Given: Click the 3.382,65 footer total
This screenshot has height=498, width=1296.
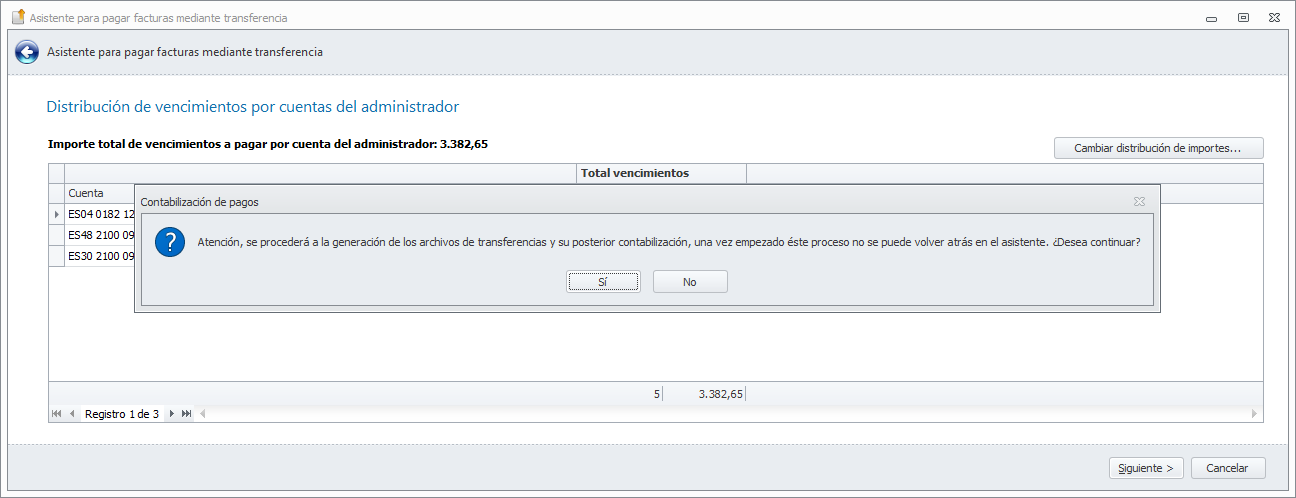Looking at the screenshot, I should [720, 394].
